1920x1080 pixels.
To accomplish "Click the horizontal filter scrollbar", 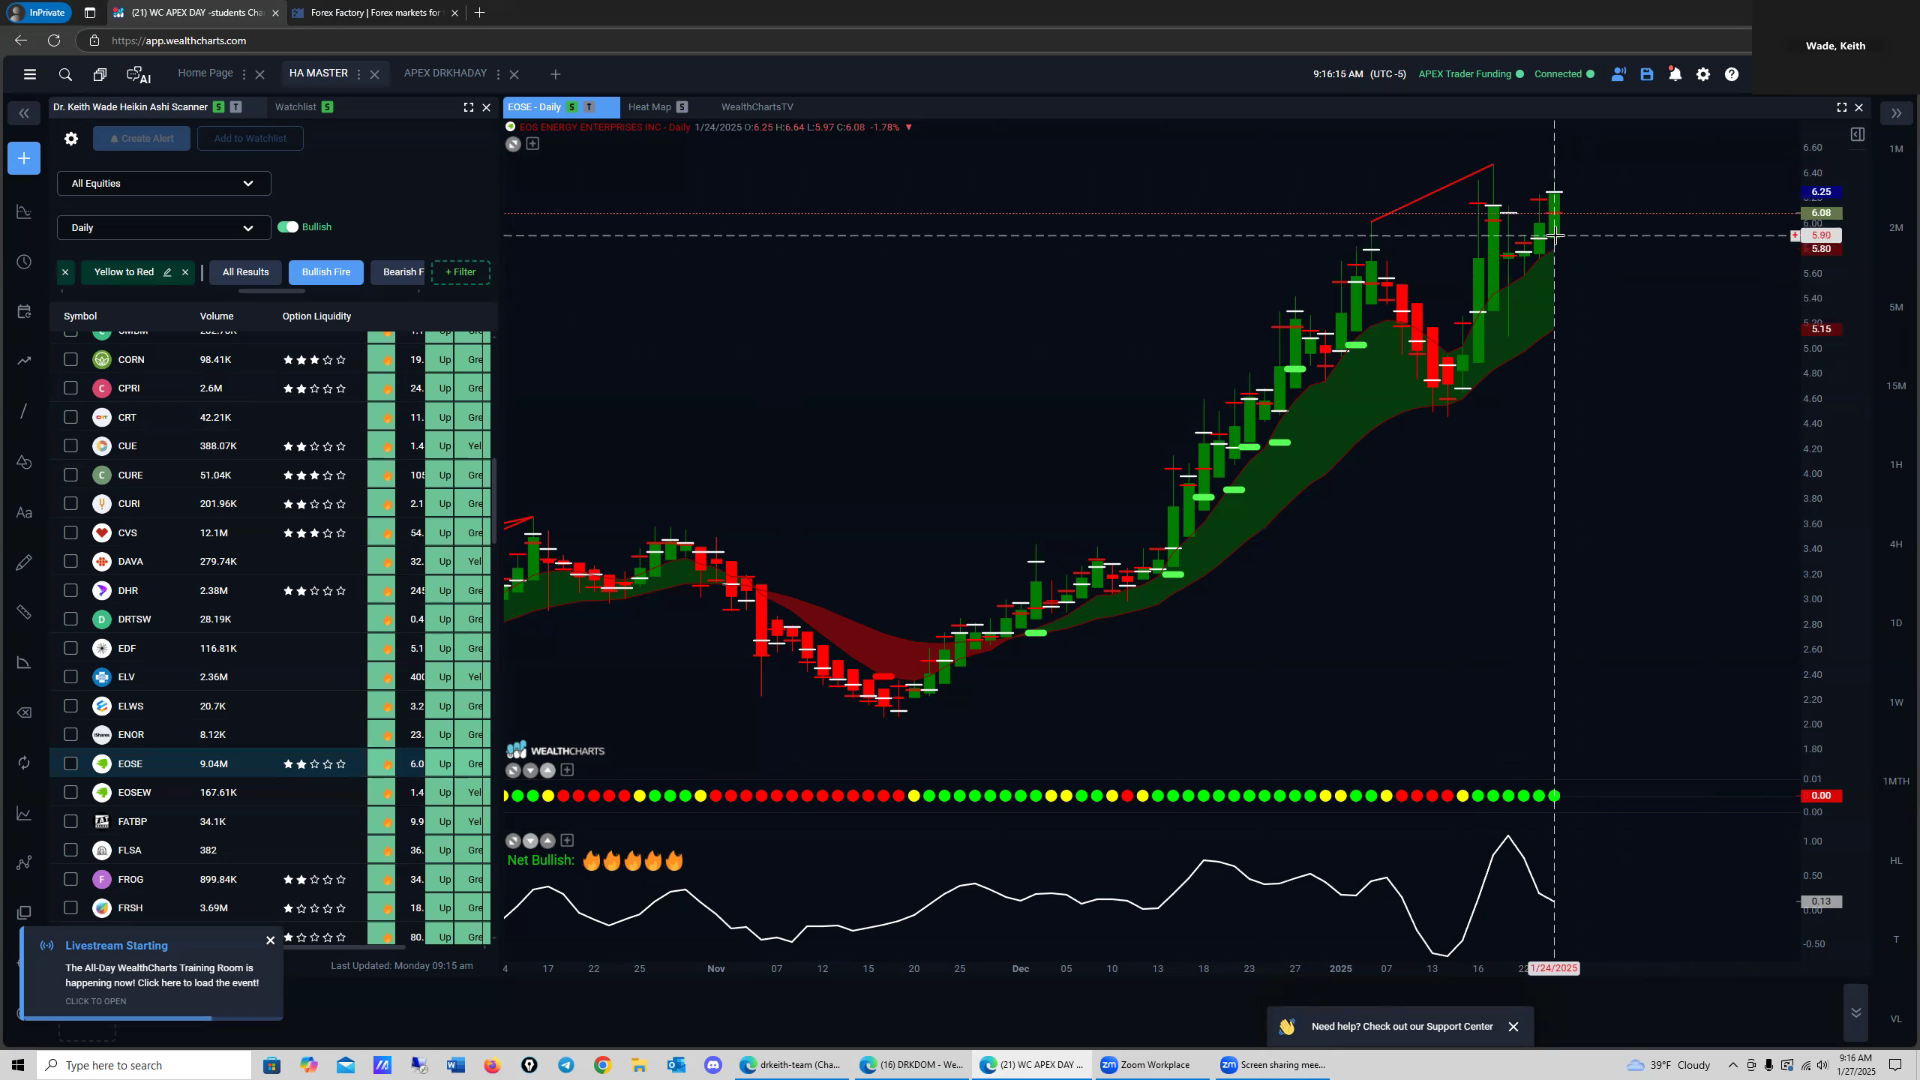I will click(x=271, y=291).
